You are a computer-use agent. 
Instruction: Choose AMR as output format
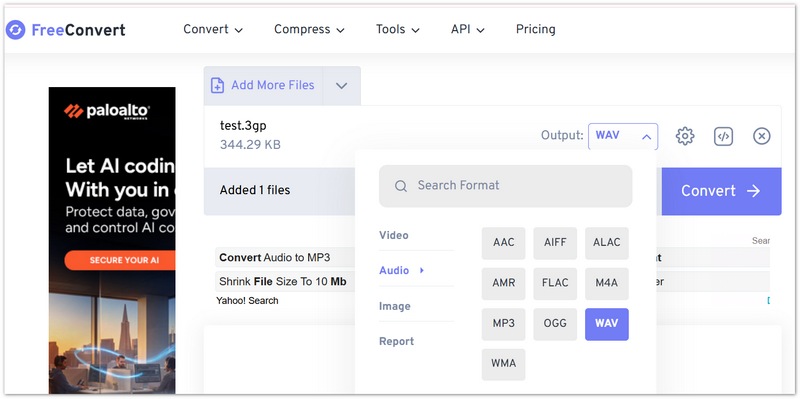pos(503,283)
